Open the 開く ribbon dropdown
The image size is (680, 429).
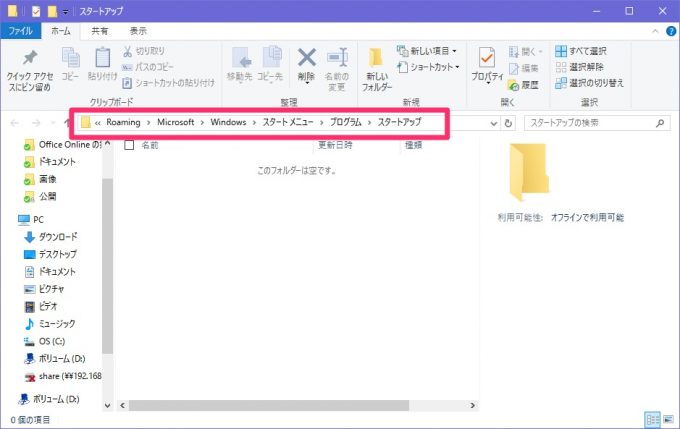pyautogui.click(x=526, y=52)
